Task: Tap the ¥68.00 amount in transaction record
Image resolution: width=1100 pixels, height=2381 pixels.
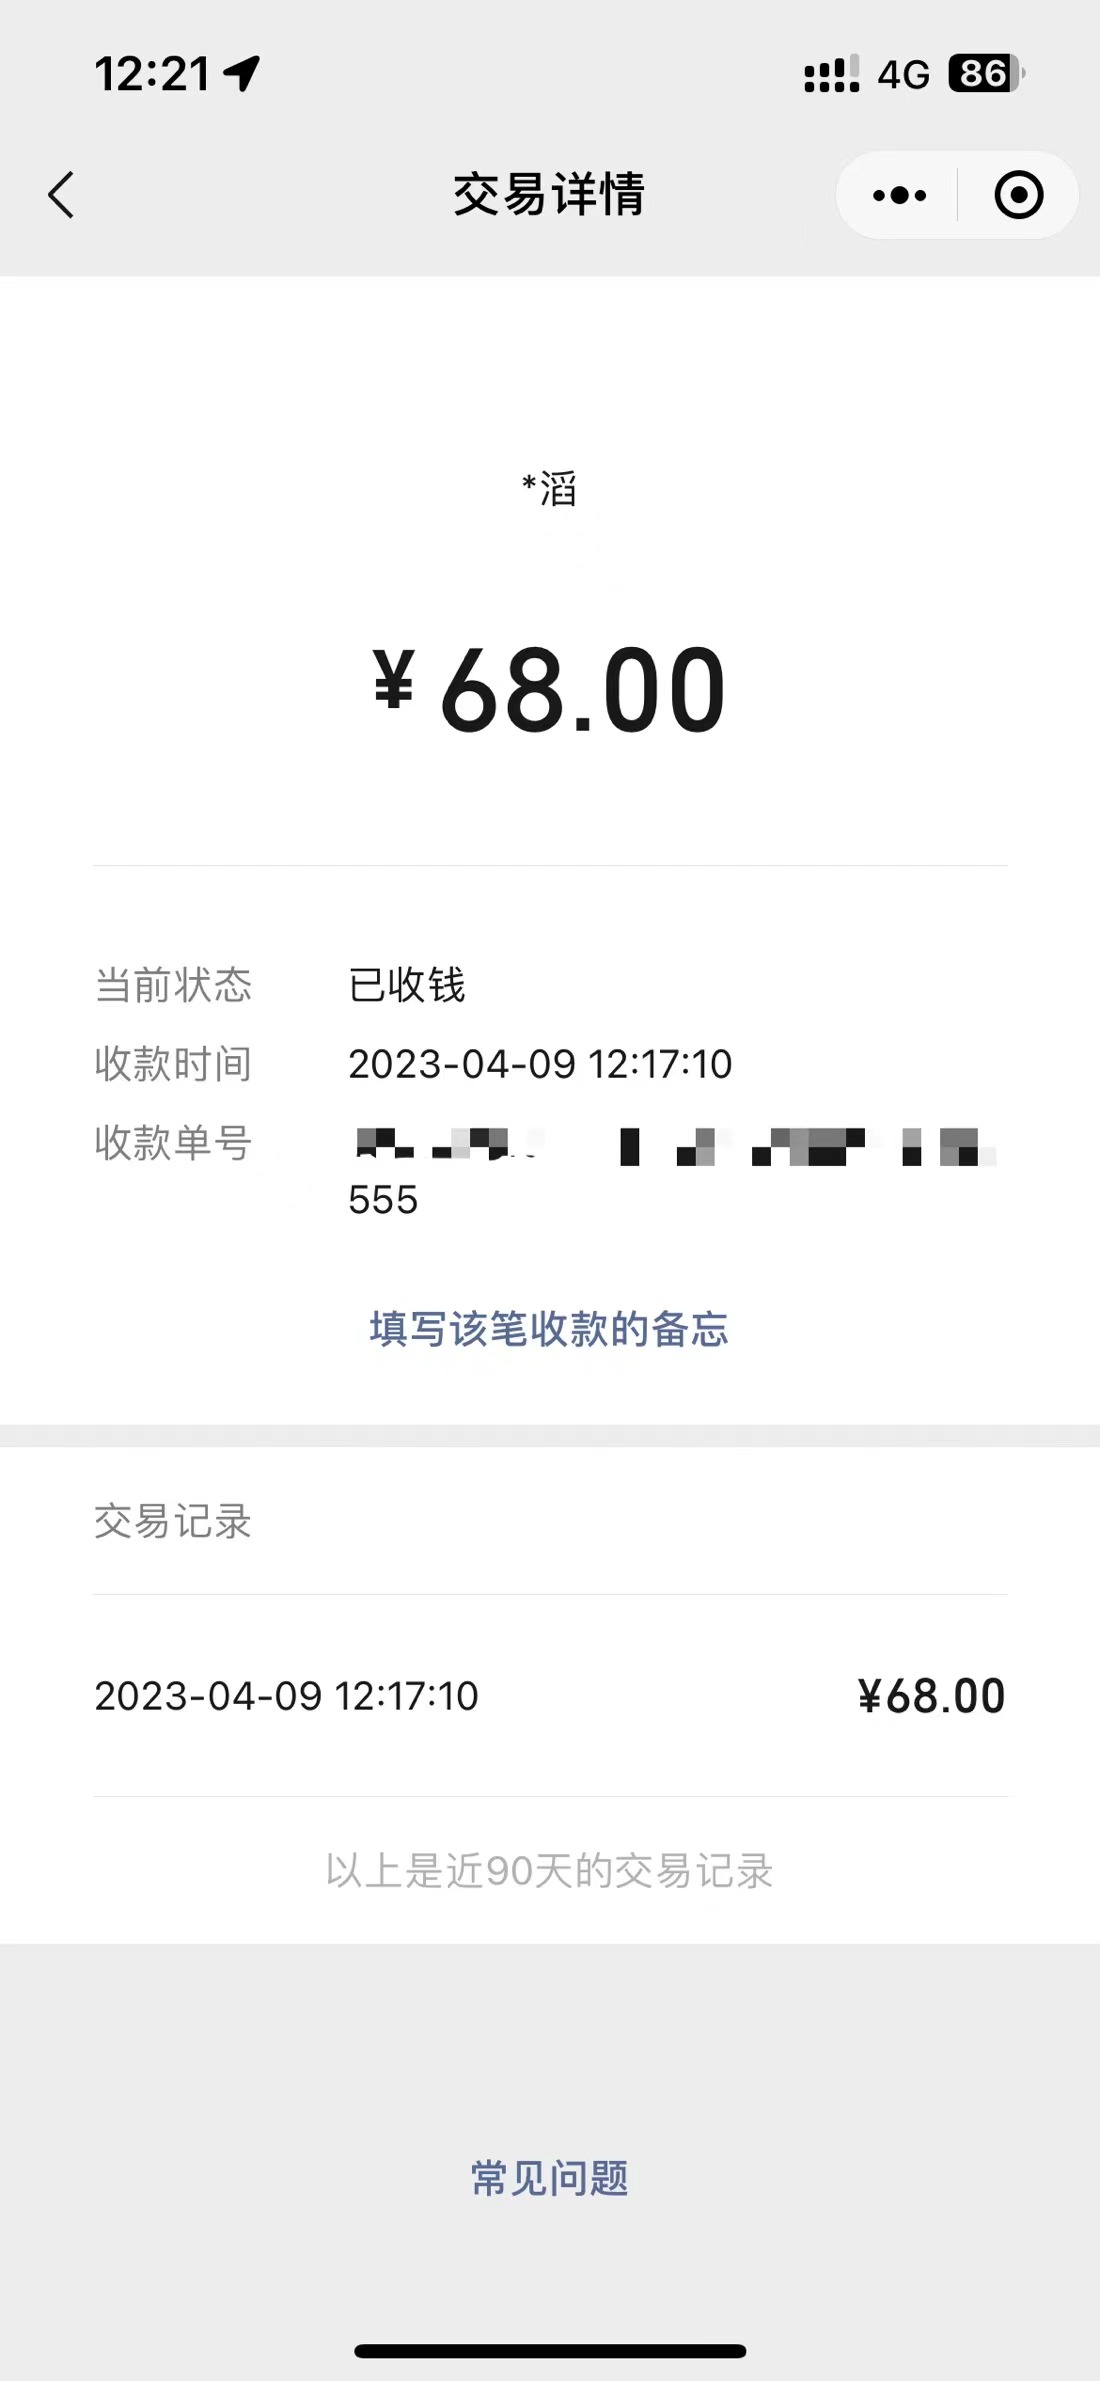Action: [x=931, y=1696]
